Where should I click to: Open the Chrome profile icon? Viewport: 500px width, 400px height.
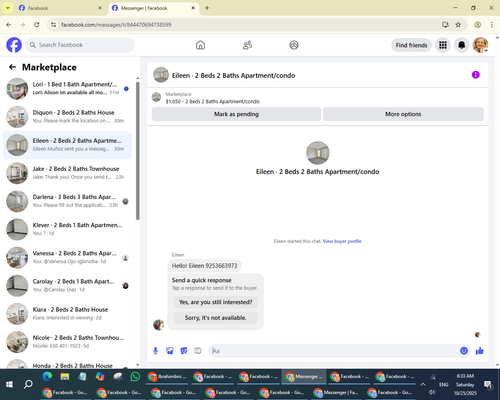click(478, 25)
